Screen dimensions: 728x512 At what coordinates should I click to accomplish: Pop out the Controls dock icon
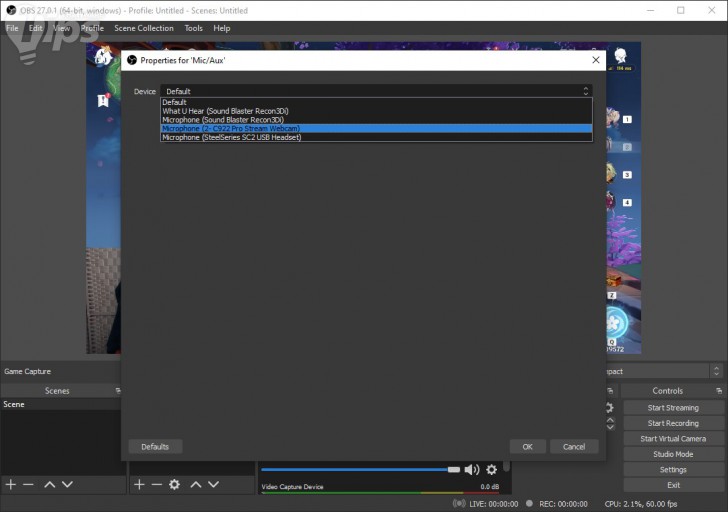[x=719, y=391]
